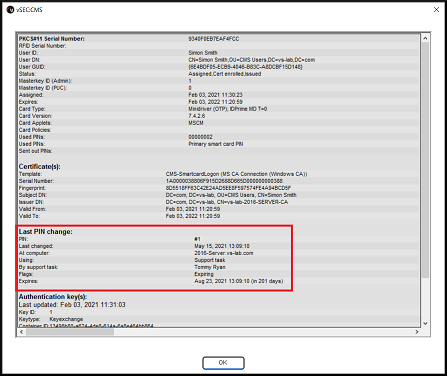Click the horizontal scrollbar right arrow
This screenshot has height=376, width=447.
click(417, 332)
